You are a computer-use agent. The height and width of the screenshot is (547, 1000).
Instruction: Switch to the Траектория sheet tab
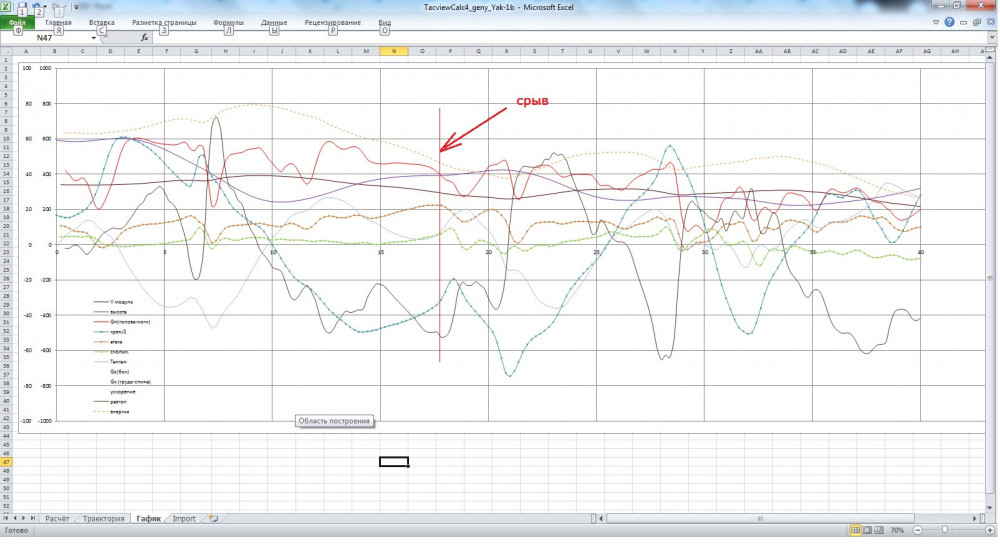[x=103, y=519]
